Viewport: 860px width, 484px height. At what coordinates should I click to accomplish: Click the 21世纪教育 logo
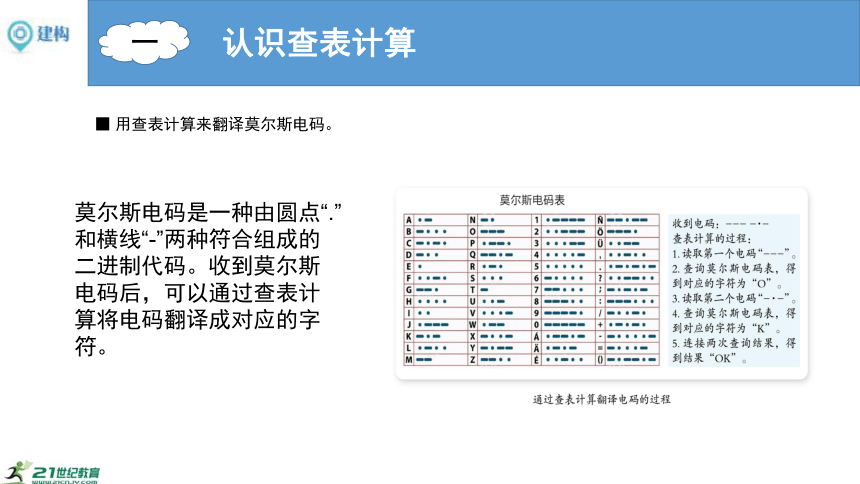coord(50,472)
